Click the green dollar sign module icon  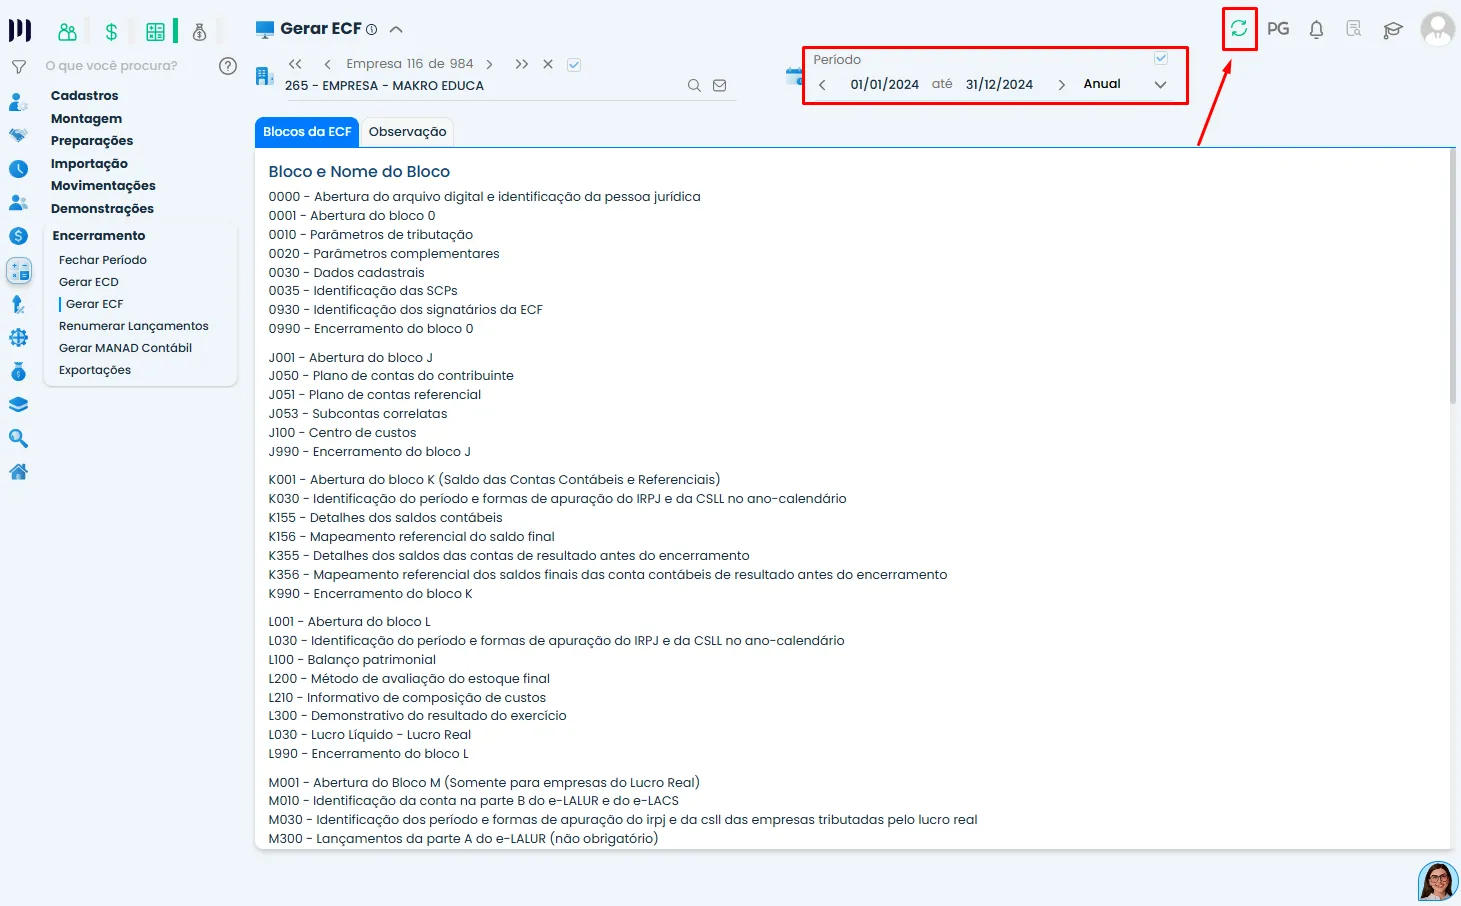click(x=111, y=32)
